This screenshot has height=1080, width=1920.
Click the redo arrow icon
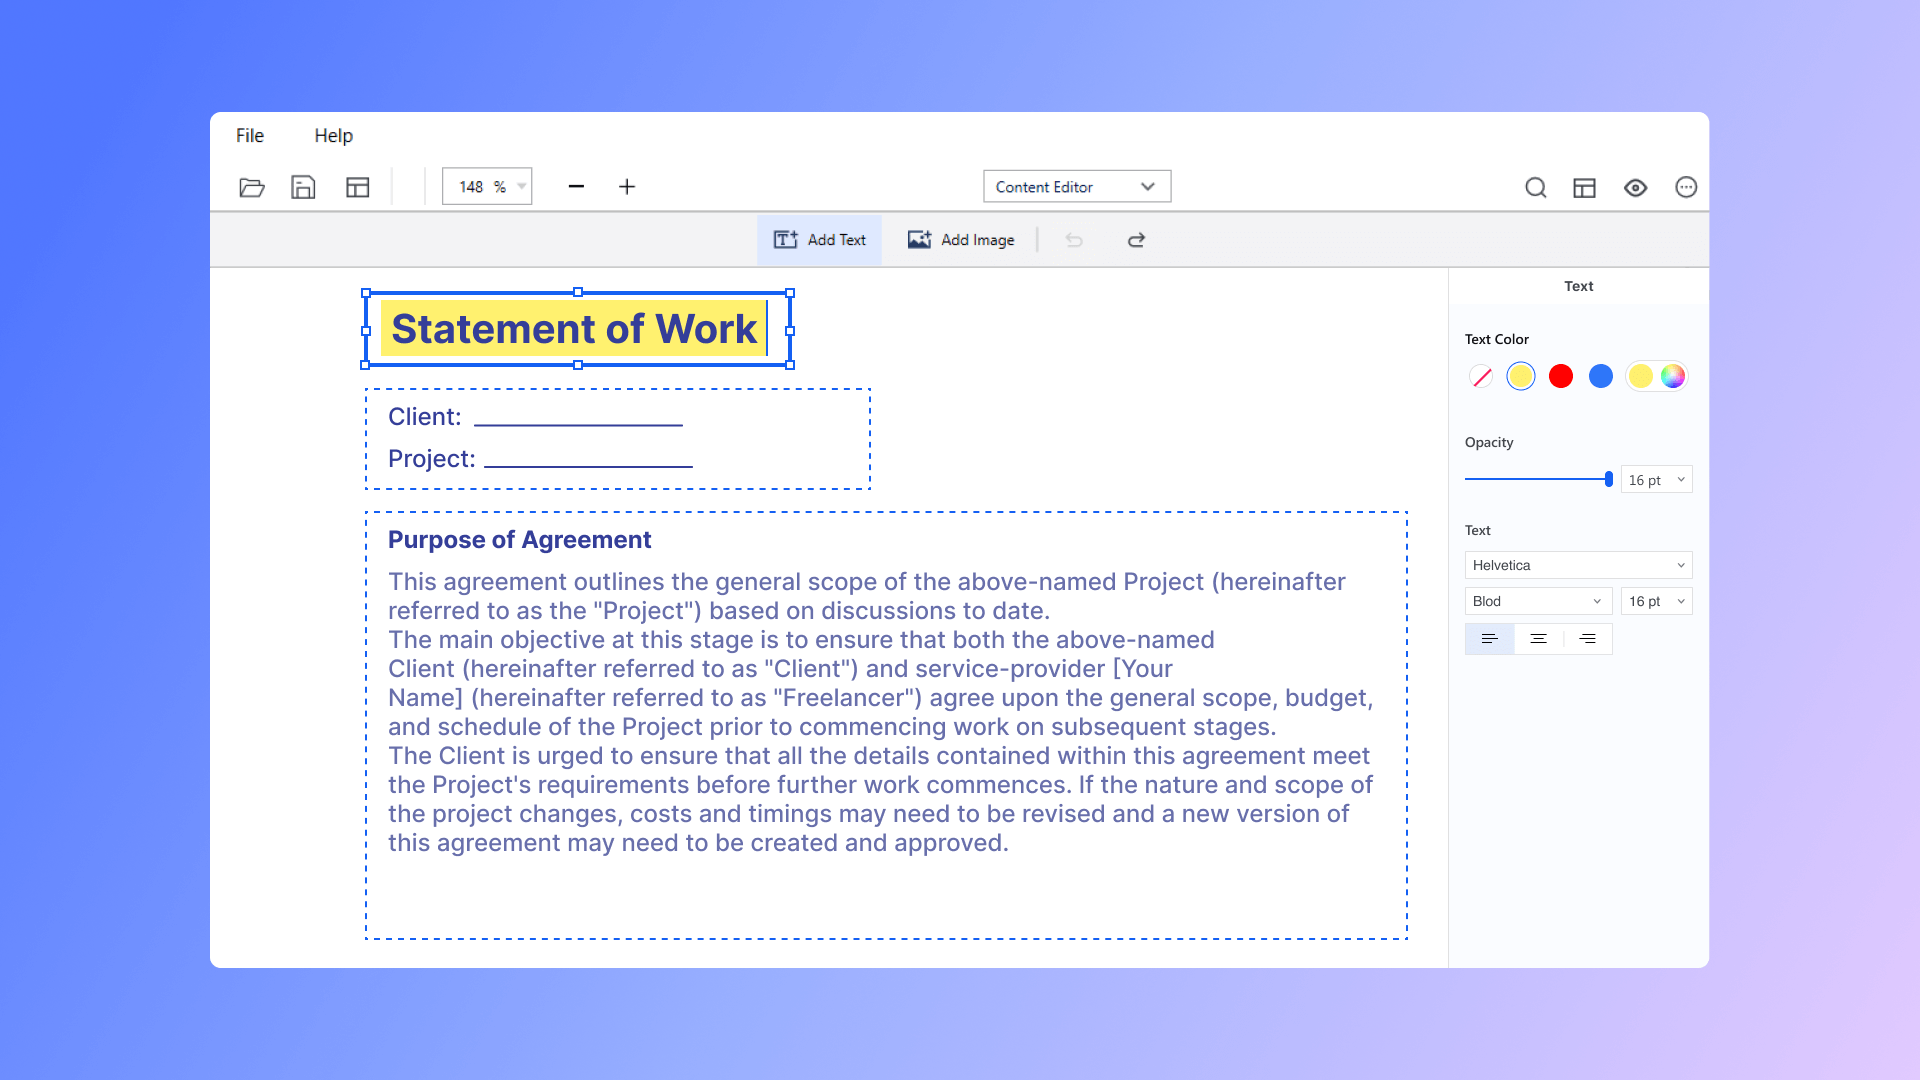coord(1136,240)
